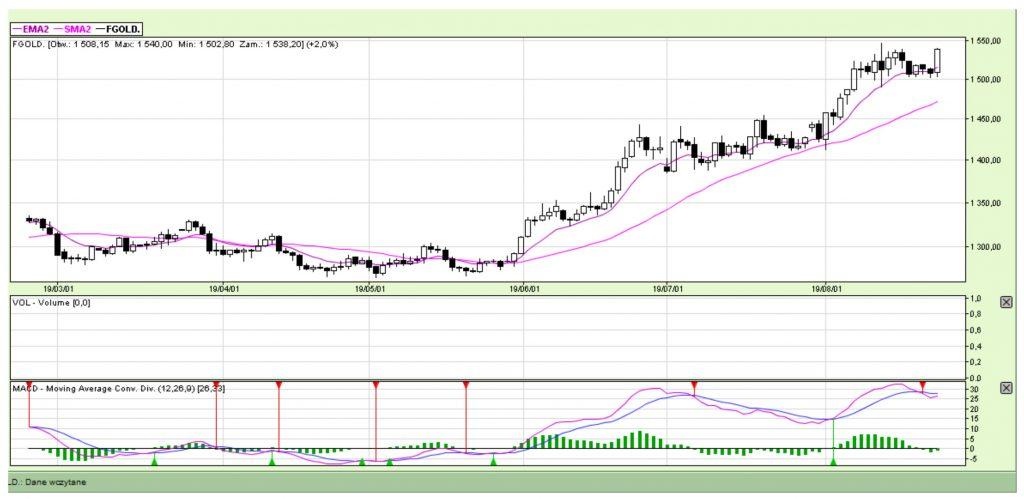Screen dimensions: 1024x499
Task: Select the EMA2 legend entry
Action: click(x=34, y=29)
